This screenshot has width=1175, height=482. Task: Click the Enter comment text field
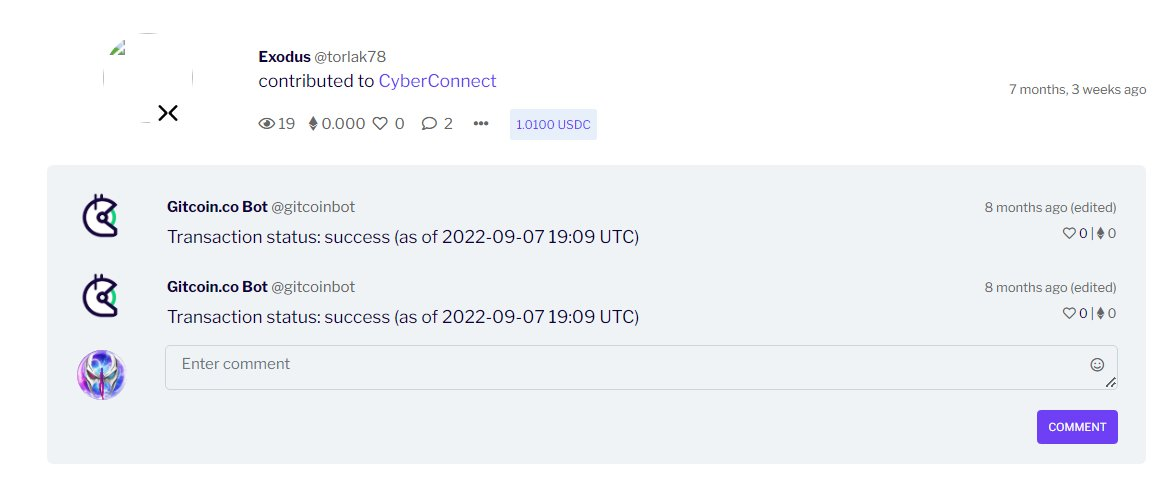tap(620, 366)
